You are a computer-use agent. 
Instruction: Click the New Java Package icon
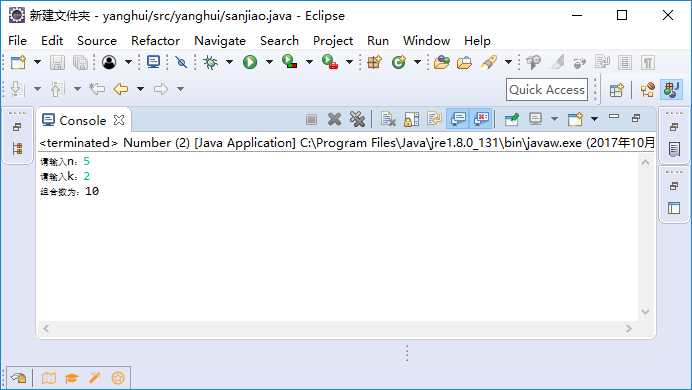click(x=374, y=62)
